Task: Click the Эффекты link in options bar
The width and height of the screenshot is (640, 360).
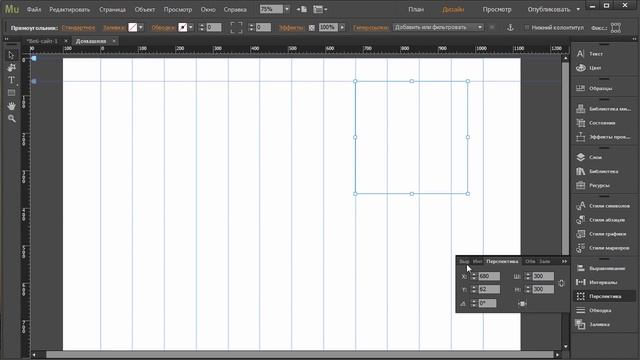Action: [x=291, y=28]
